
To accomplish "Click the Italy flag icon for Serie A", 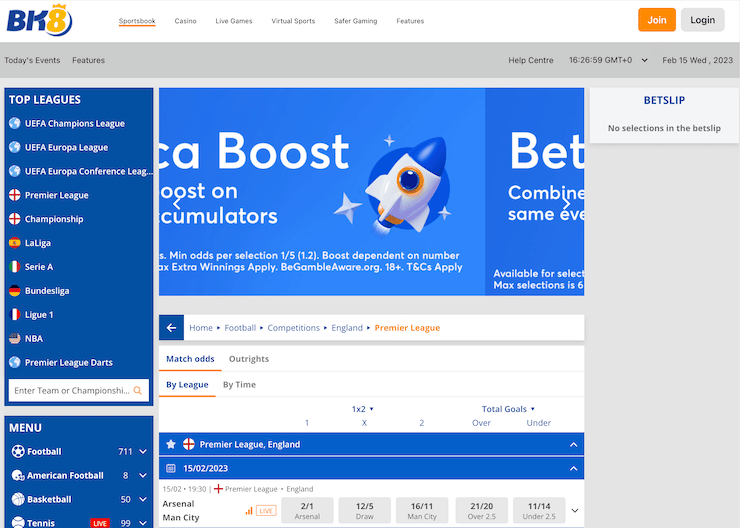I will pyautogui.click(x=15, y=267).
